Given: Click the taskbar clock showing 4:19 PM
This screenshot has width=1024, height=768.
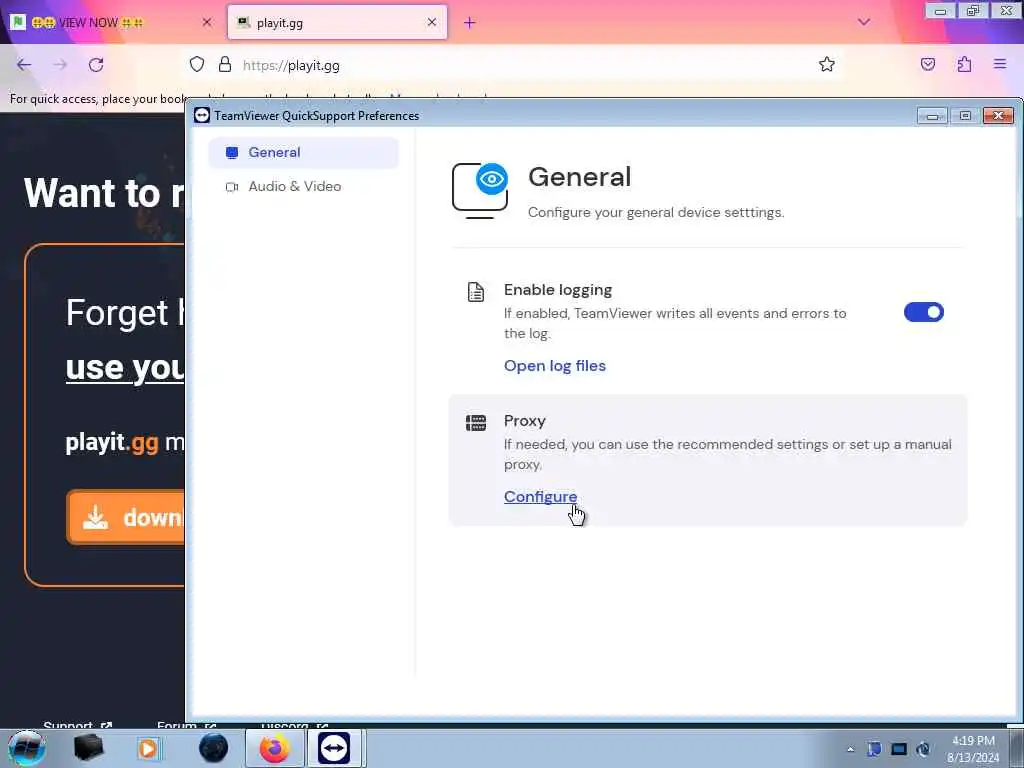Looking at the screenshot, I should 973,749.
